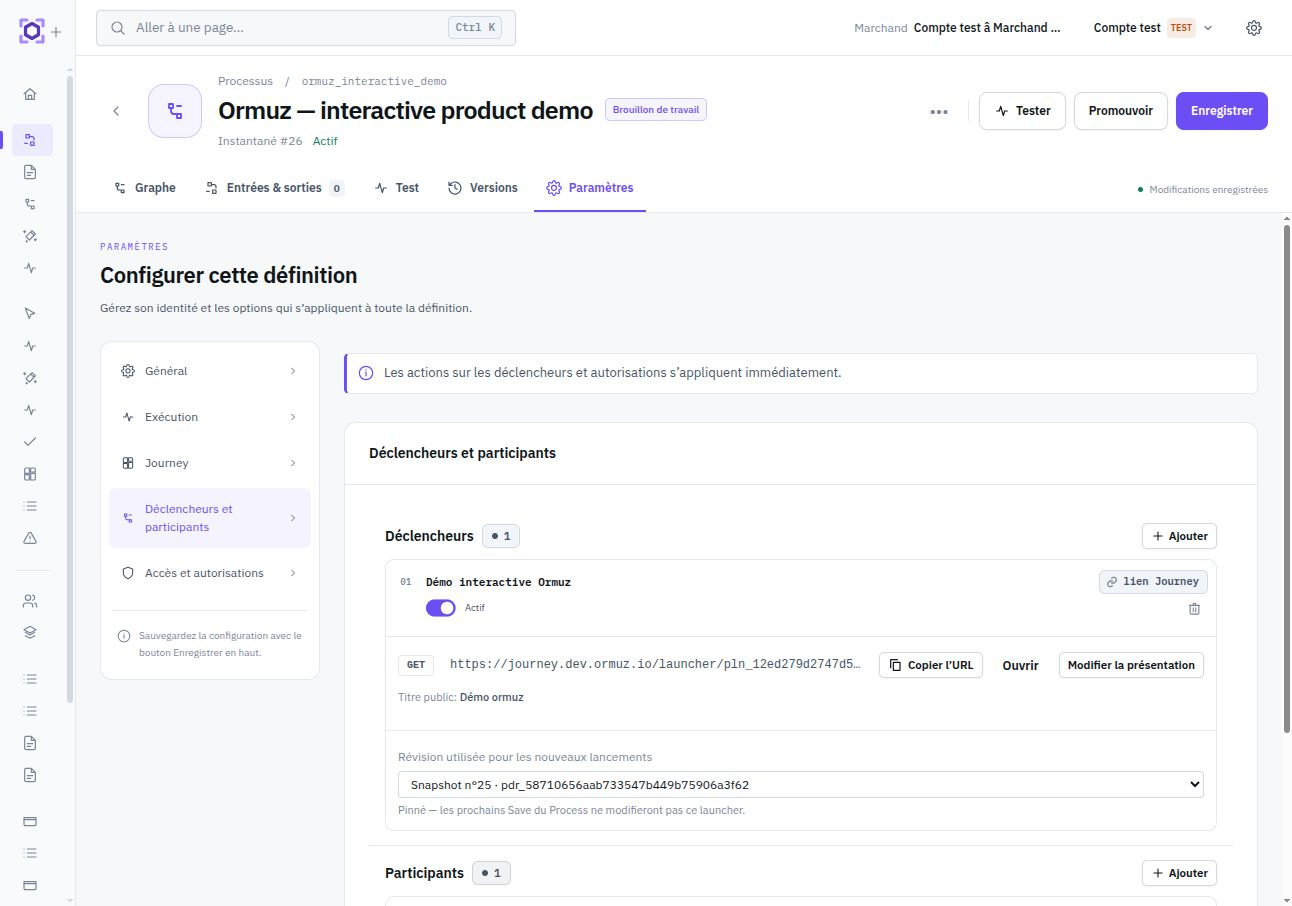Click the Promouvoir button
Screen dimensions: 1292x906
coord(1121,111)
